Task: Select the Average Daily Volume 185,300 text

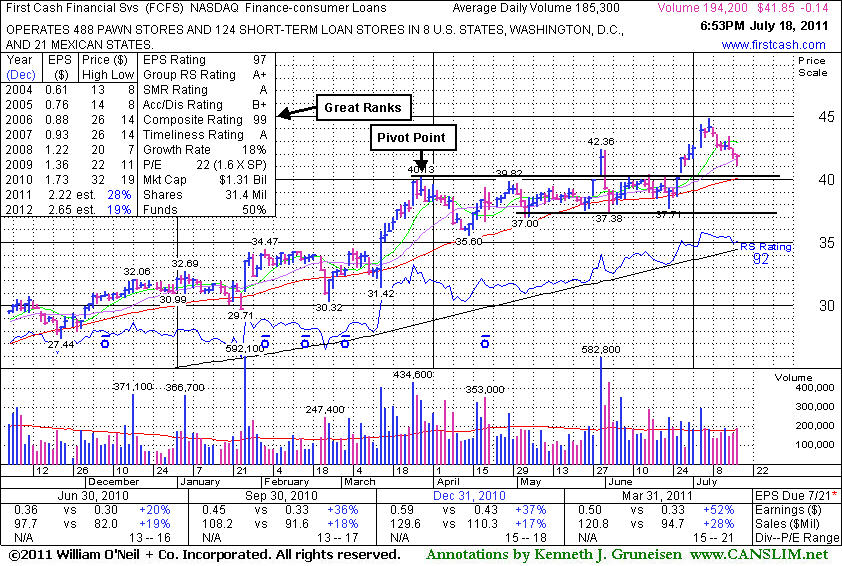Action: click(x=536, y=8)
